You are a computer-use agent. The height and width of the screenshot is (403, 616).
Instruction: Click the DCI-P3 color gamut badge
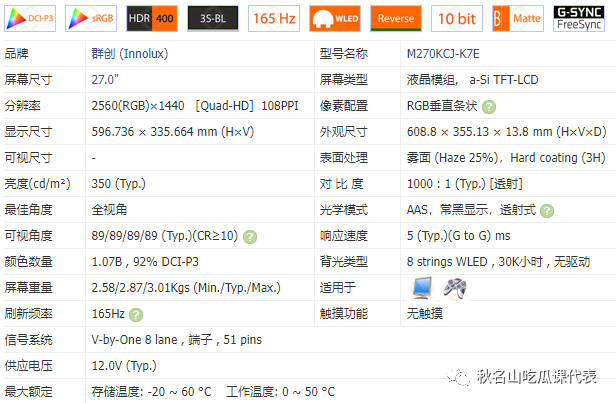(30, 18)
